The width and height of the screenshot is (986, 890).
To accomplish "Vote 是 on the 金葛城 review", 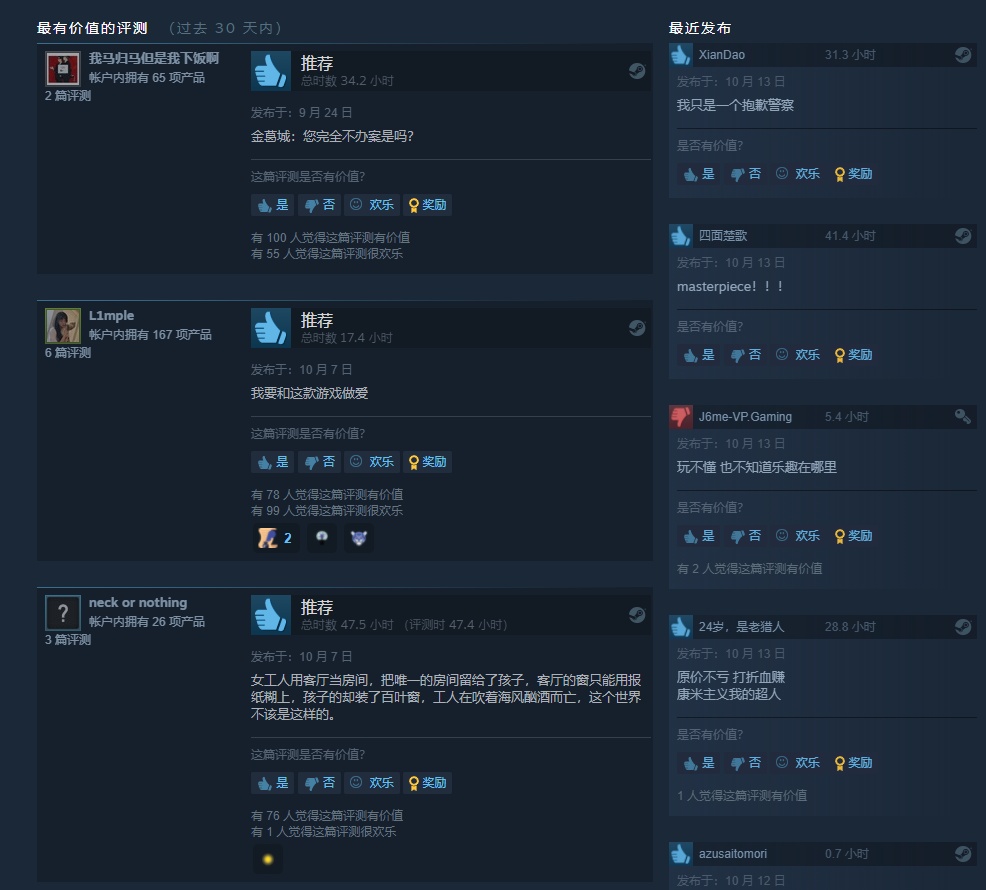I will point(273,205).
